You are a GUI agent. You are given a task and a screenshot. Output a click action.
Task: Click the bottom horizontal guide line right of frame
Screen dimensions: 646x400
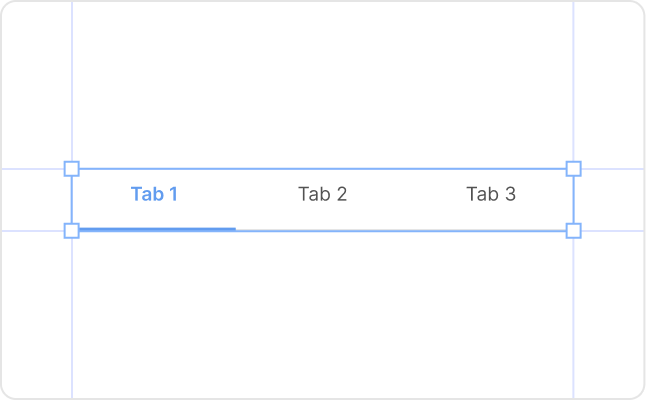pos(610,231)
